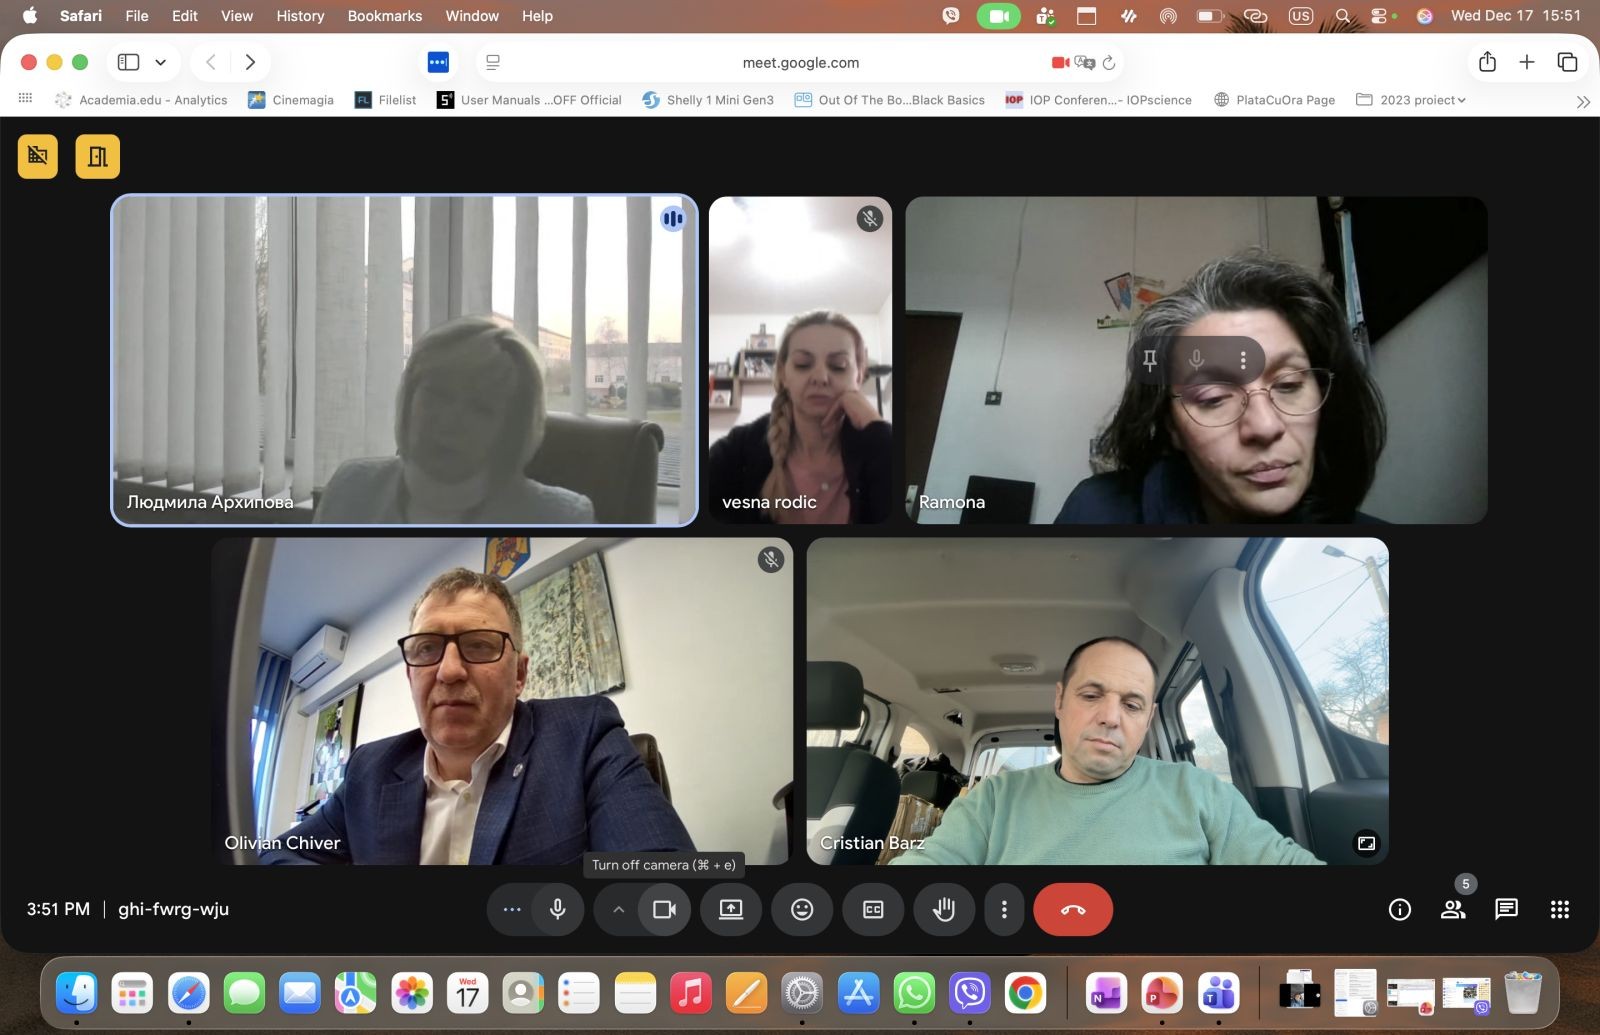Click the meet.google.com address bar

point(800,62)
